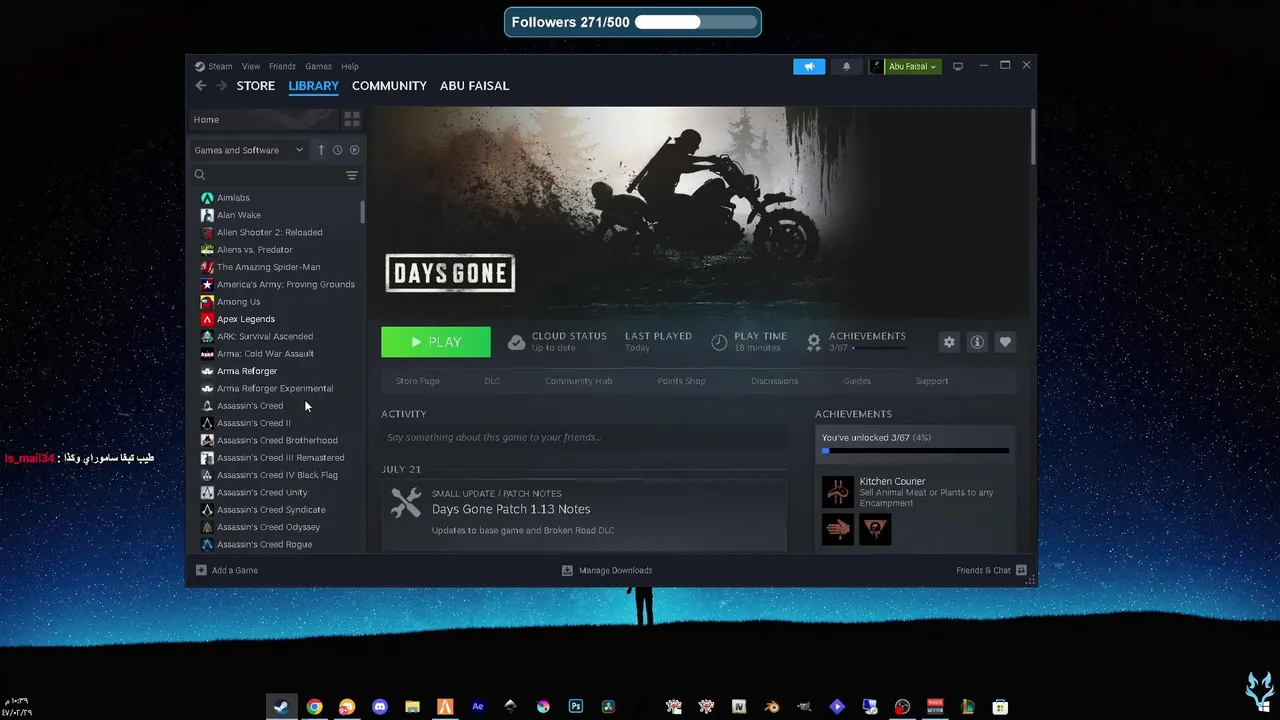Click the main page scrollbar

pos(1031,137)
